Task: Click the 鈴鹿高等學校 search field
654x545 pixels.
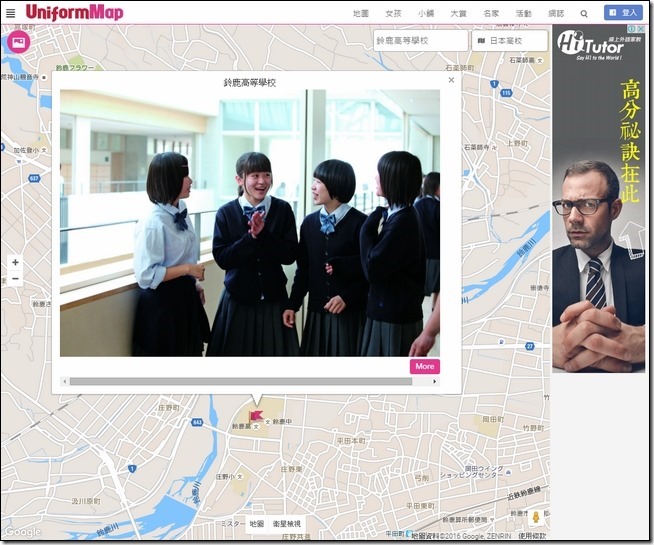Action: [x=420, y=41]
